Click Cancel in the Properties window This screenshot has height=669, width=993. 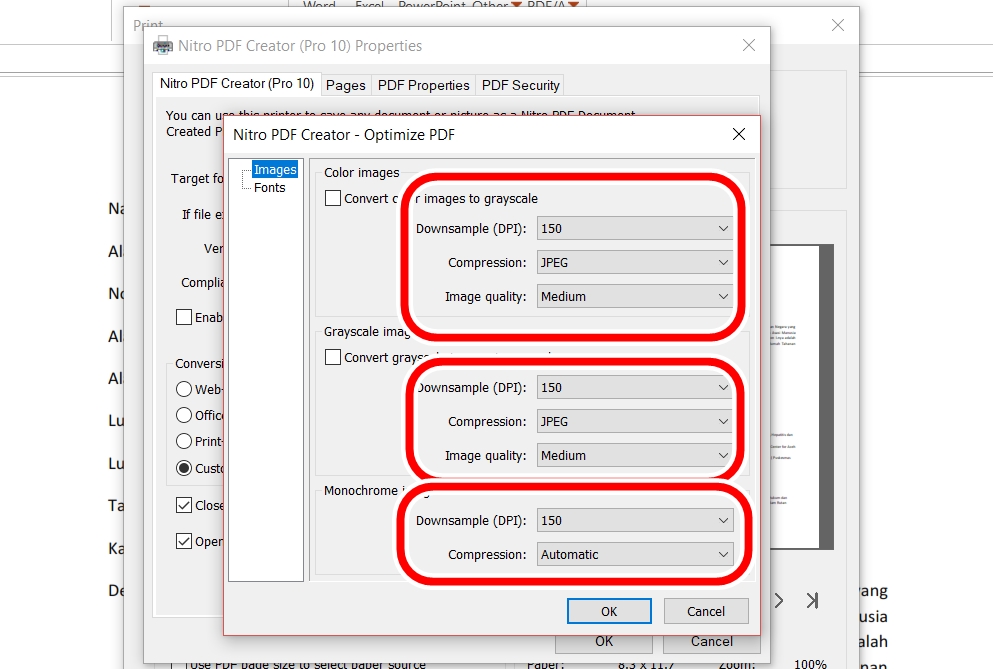click(x=712, y=642)
